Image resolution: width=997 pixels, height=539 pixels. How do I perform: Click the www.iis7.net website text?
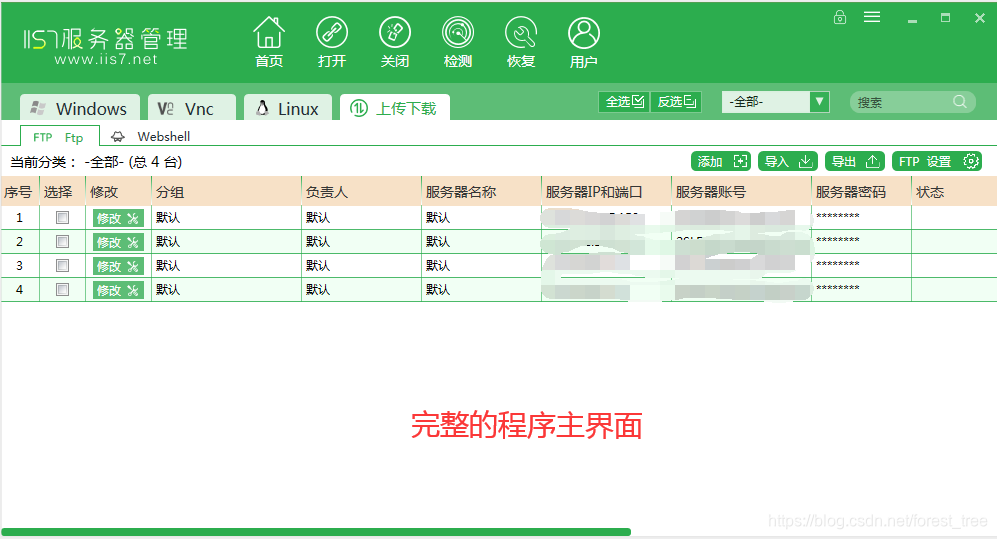(106, 59)
